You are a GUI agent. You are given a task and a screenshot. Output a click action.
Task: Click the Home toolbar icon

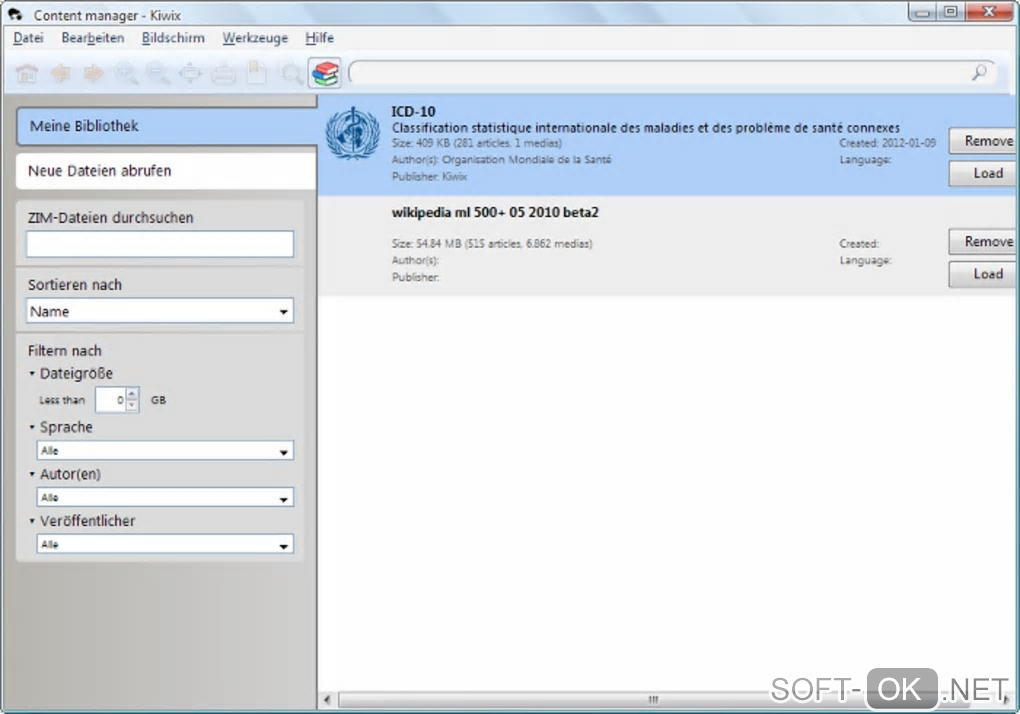tap(27, 73)
